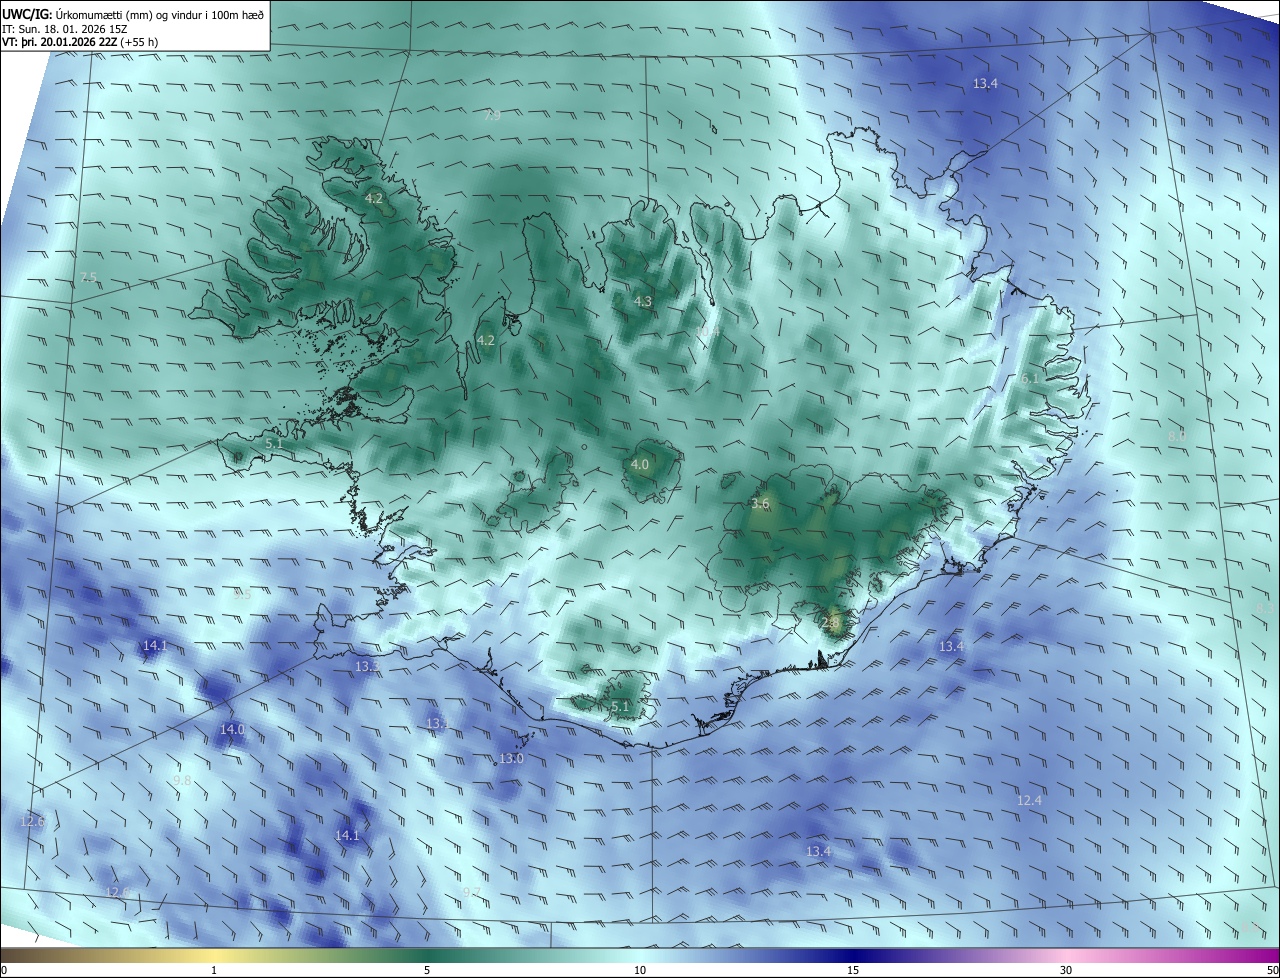
Task: Click the 3.6 value on Vatnajökull glacier
Action: (x=760, y=504)
